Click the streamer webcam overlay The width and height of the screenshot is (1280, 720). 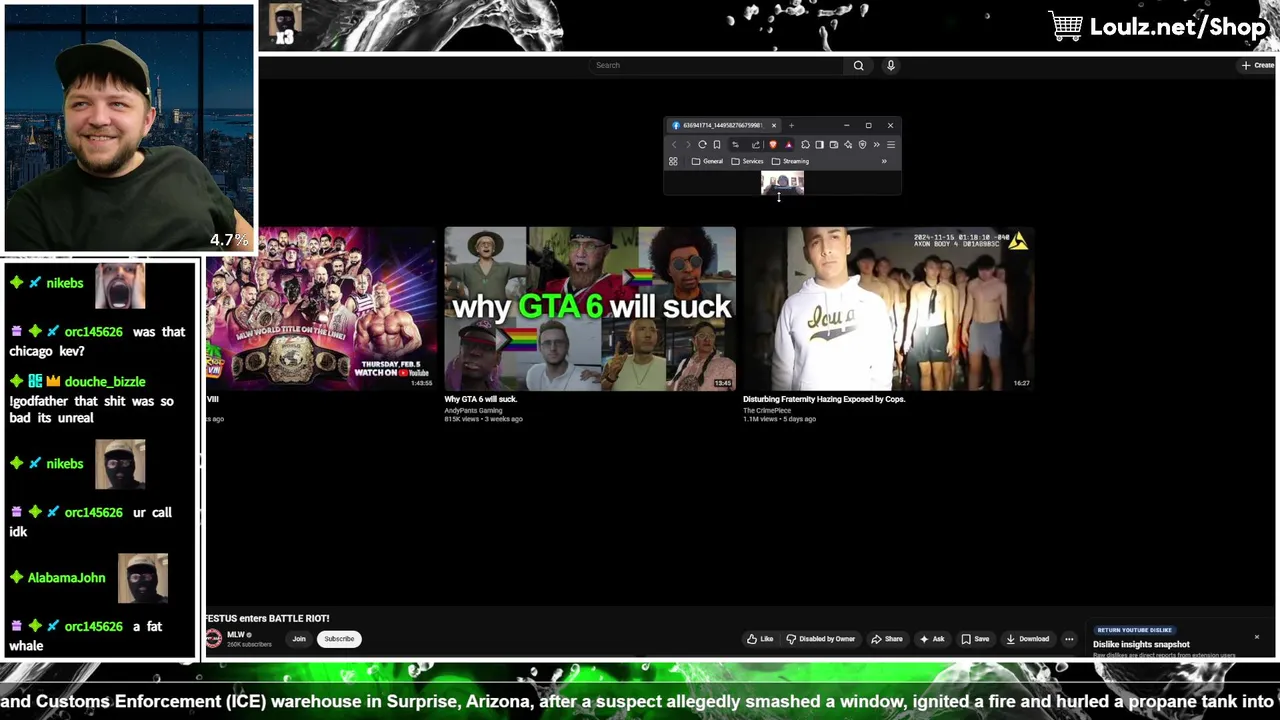click(128, 128)
